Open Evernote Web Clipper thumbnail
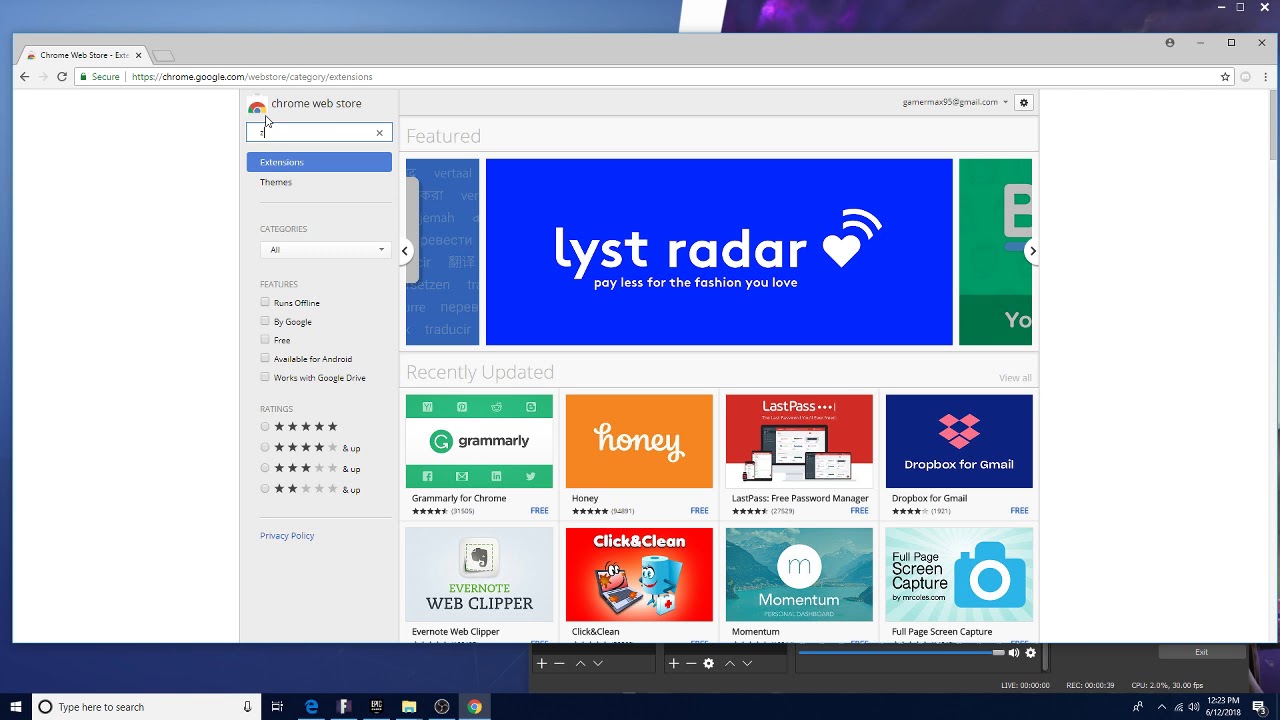The width and height of the screenshot is (1280, 720). (x=479, y=574)
